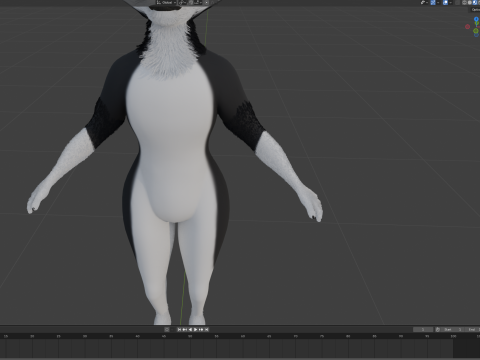Toggle proportional editing in viewport header
Screen dimensions: 480x360
(x=206, y=2)
